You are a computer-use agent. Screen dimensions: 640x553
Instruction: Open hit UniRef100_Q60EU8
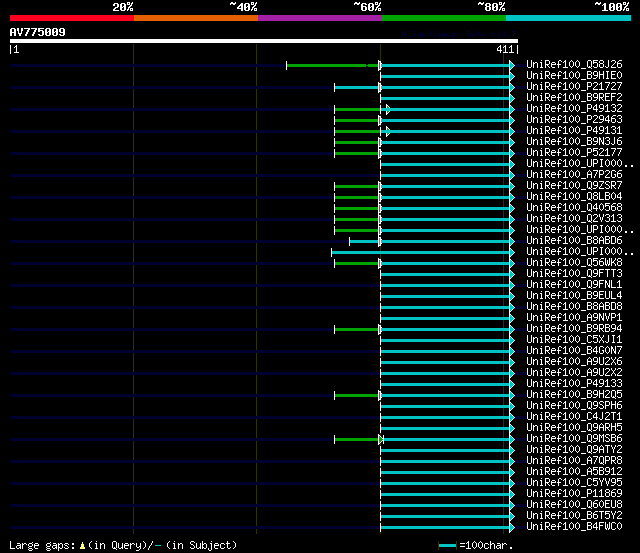coord(574,505)
